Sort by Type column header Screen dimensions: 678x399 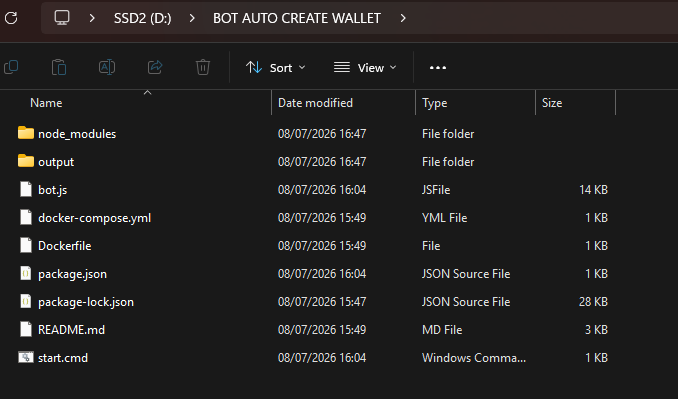click(435, 103)
